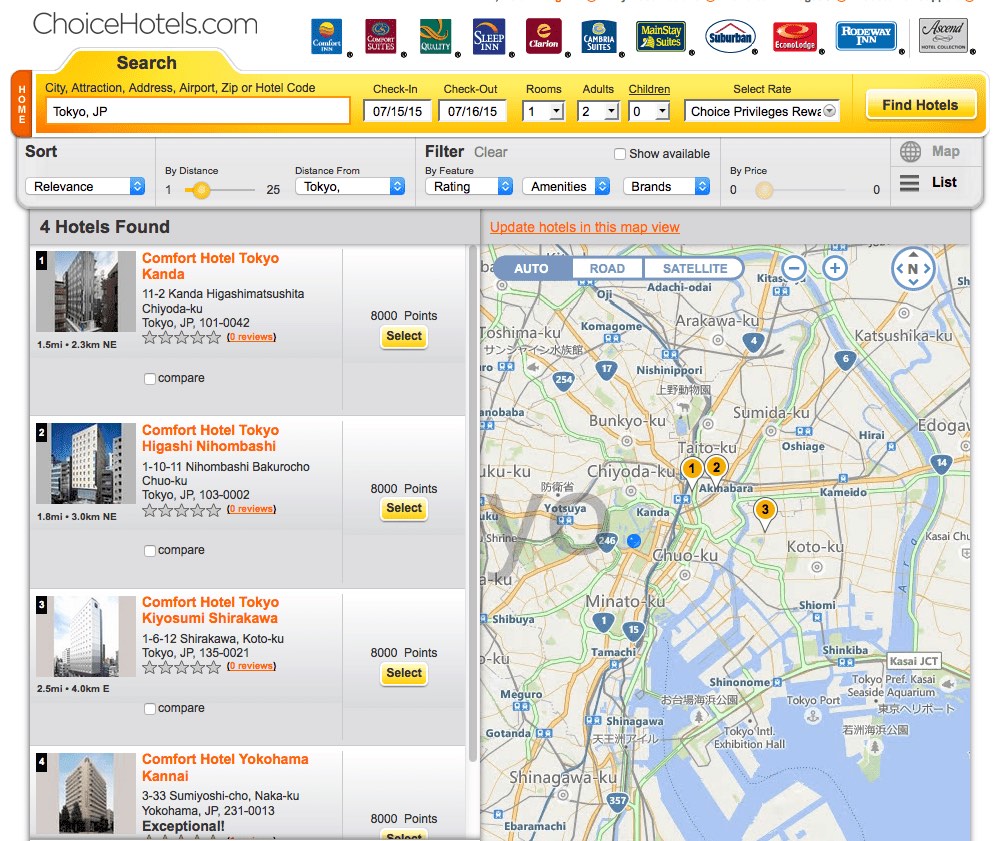This screenshot has width=1004, height=841.
Task: Click map pin number 1
Action: [692, 470]
